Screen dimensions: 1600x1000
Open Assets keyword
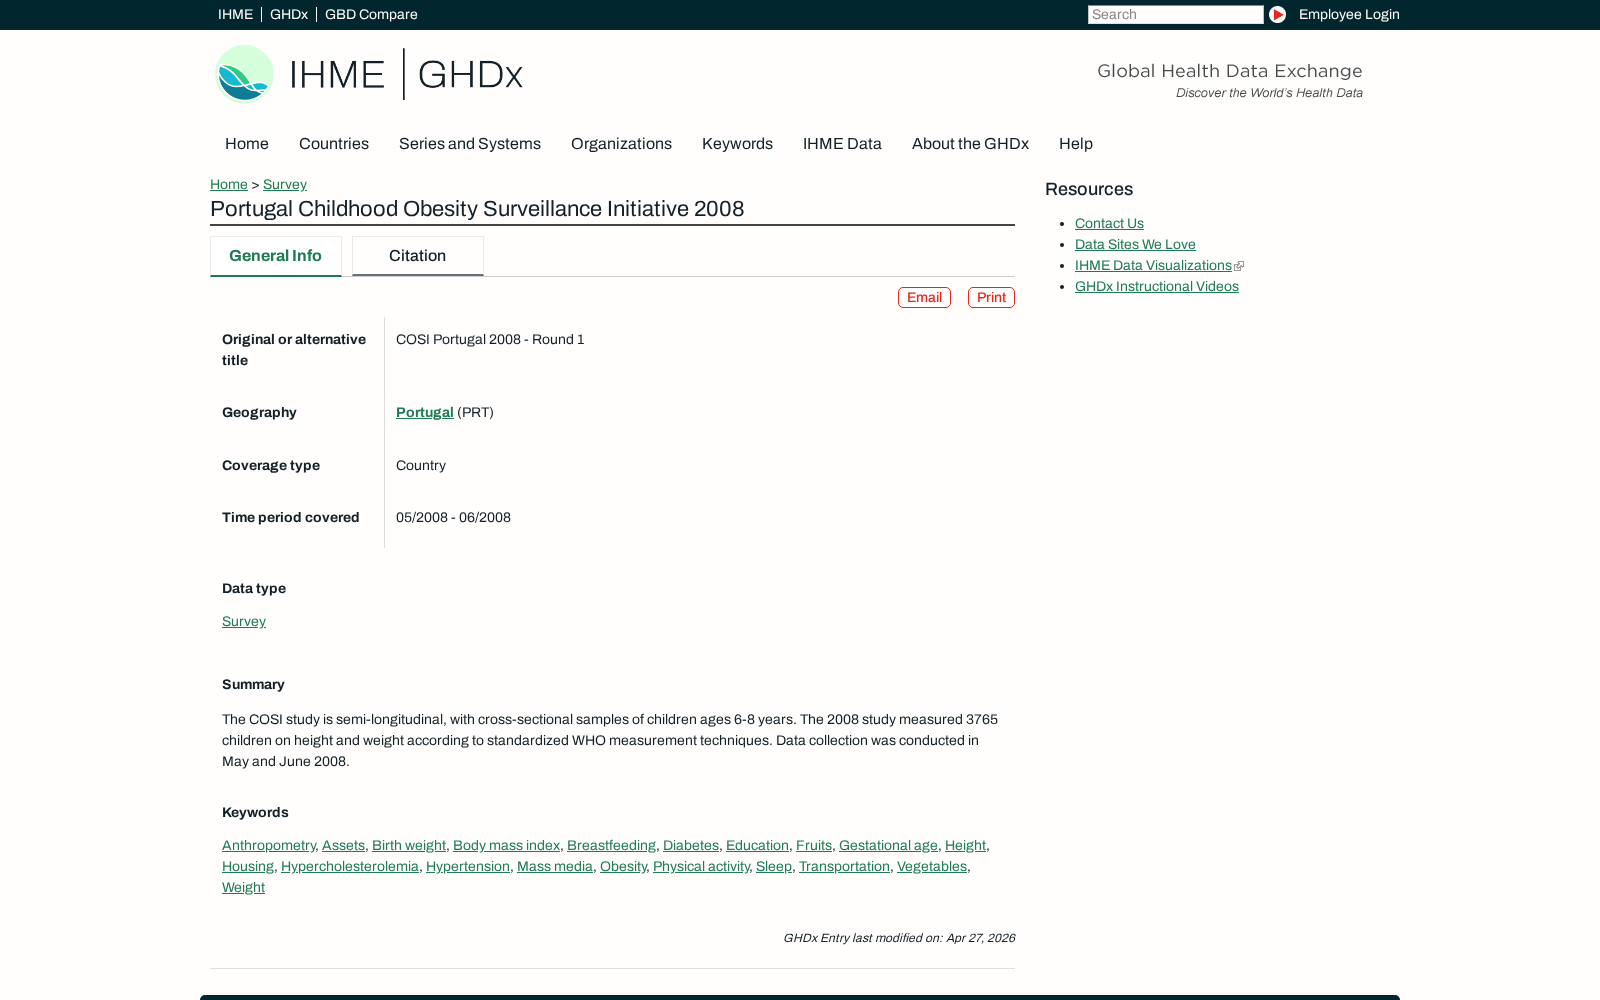pos(343,845)
